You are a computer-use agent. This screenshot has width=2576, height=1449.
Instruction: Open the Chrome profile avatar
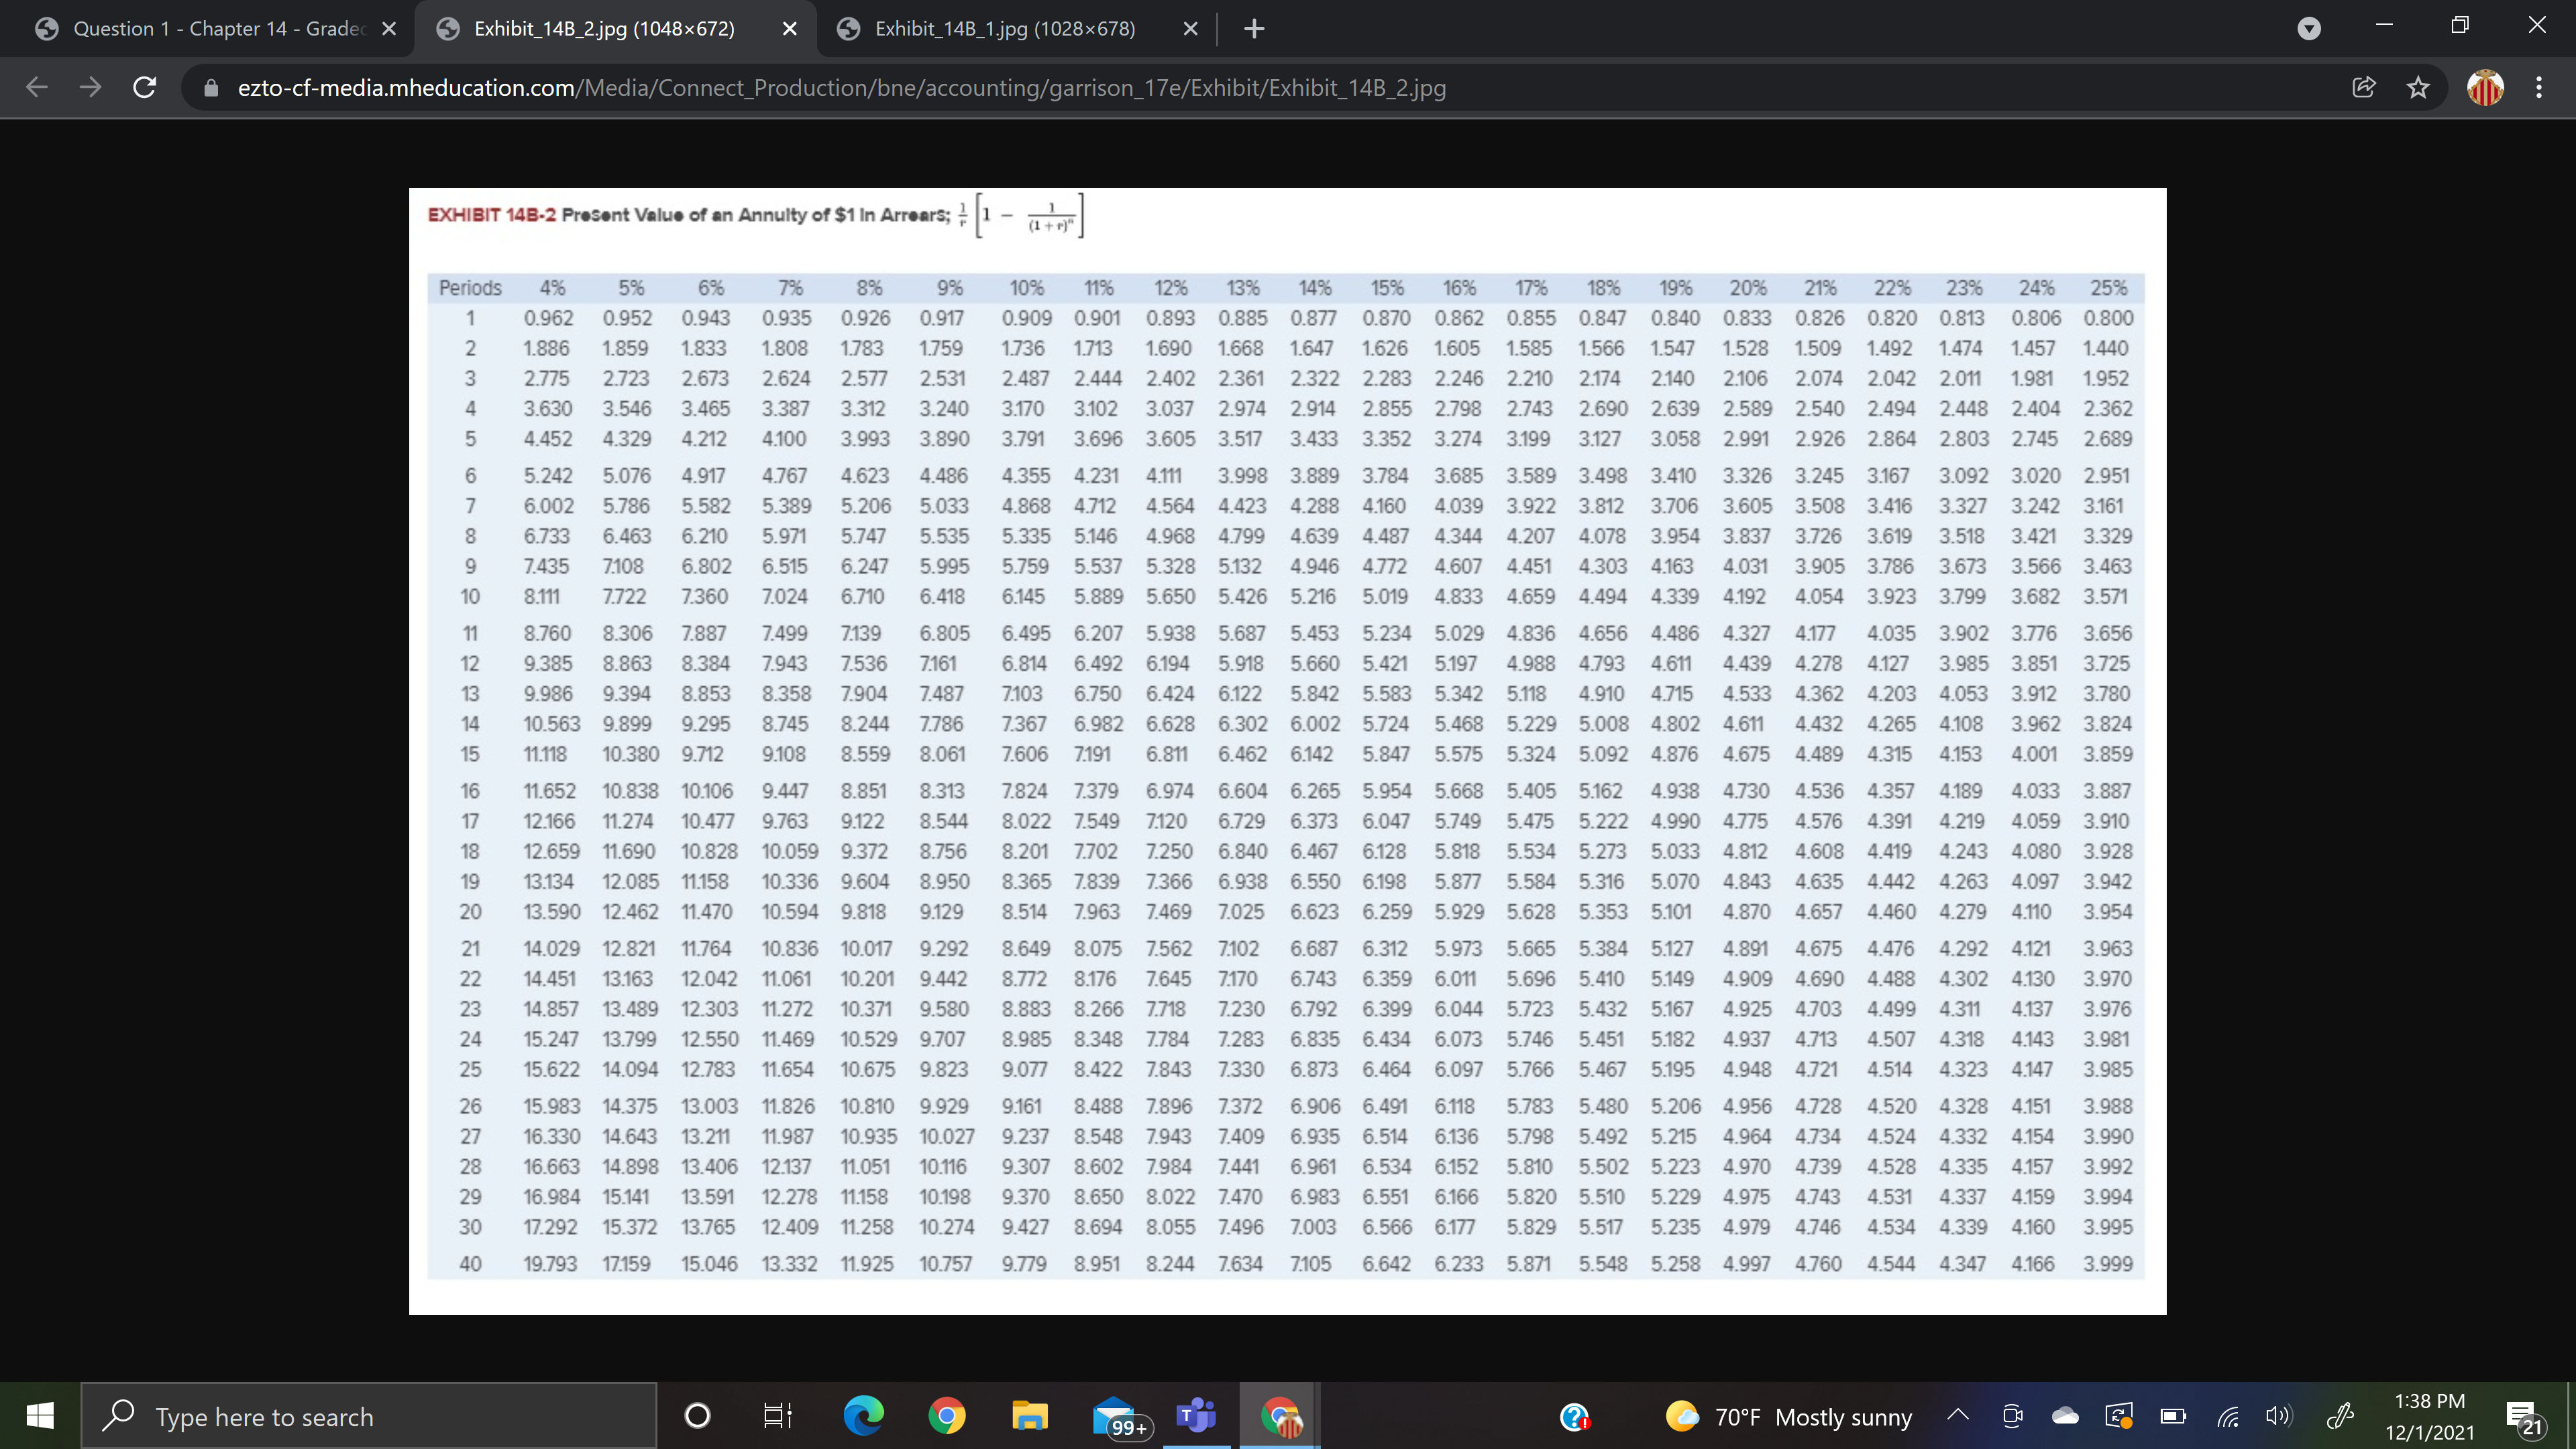click(2485, 88)
